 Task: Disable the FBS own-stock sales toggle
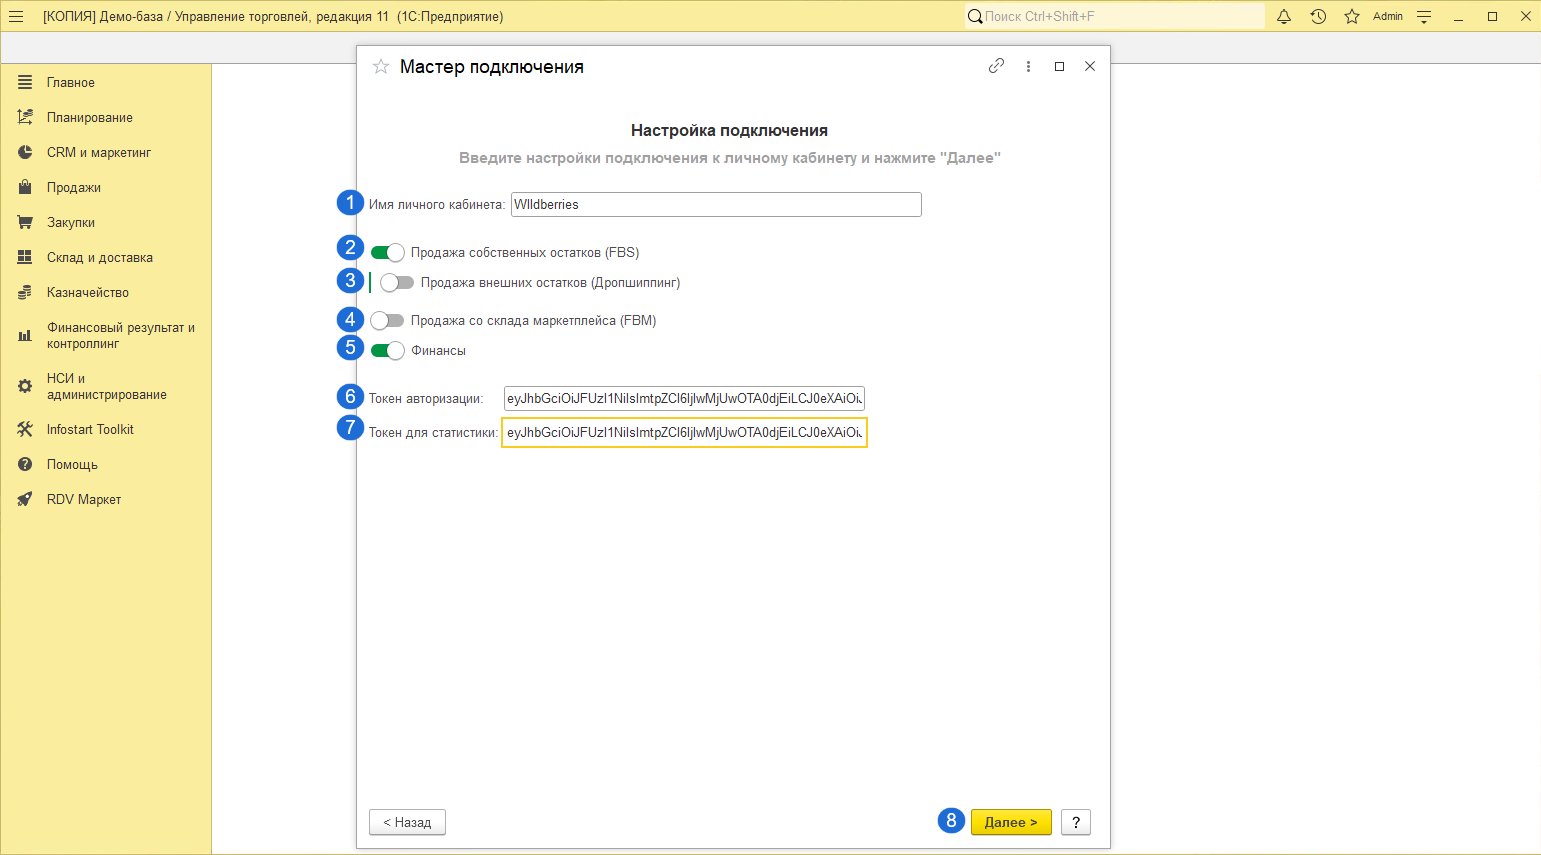point(387,253)
